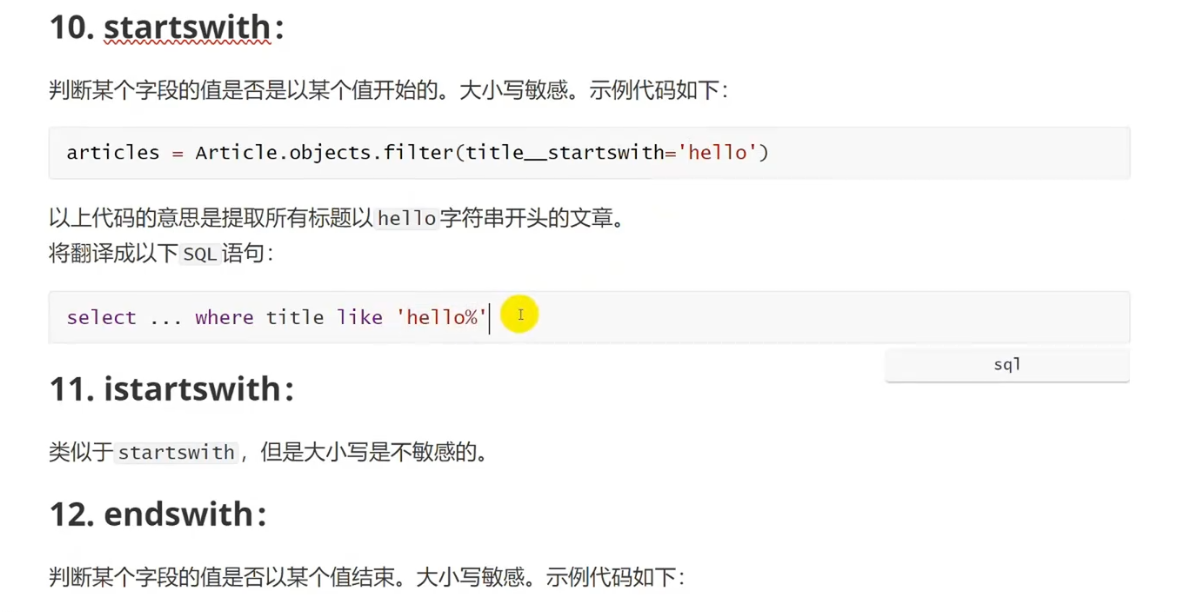Click the "11. istartswith:" heading
The width and height of the screenshot is (1195, 612).
[x=171, y=389]
